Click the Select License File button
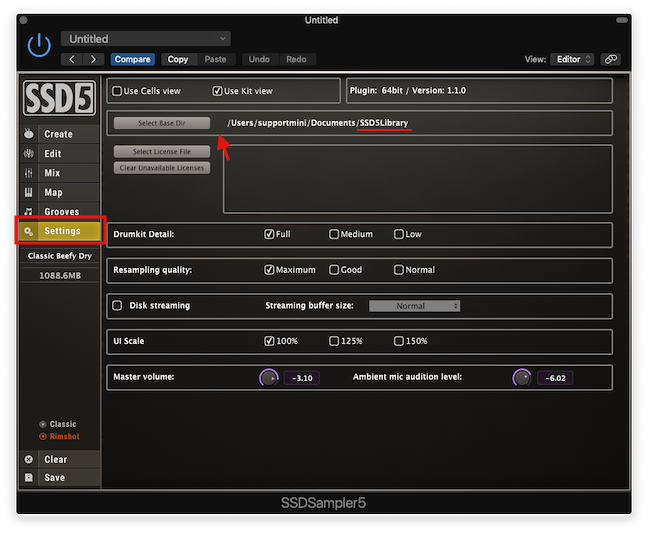Screen dimensions: 648x533 click(x=161, y=152)
